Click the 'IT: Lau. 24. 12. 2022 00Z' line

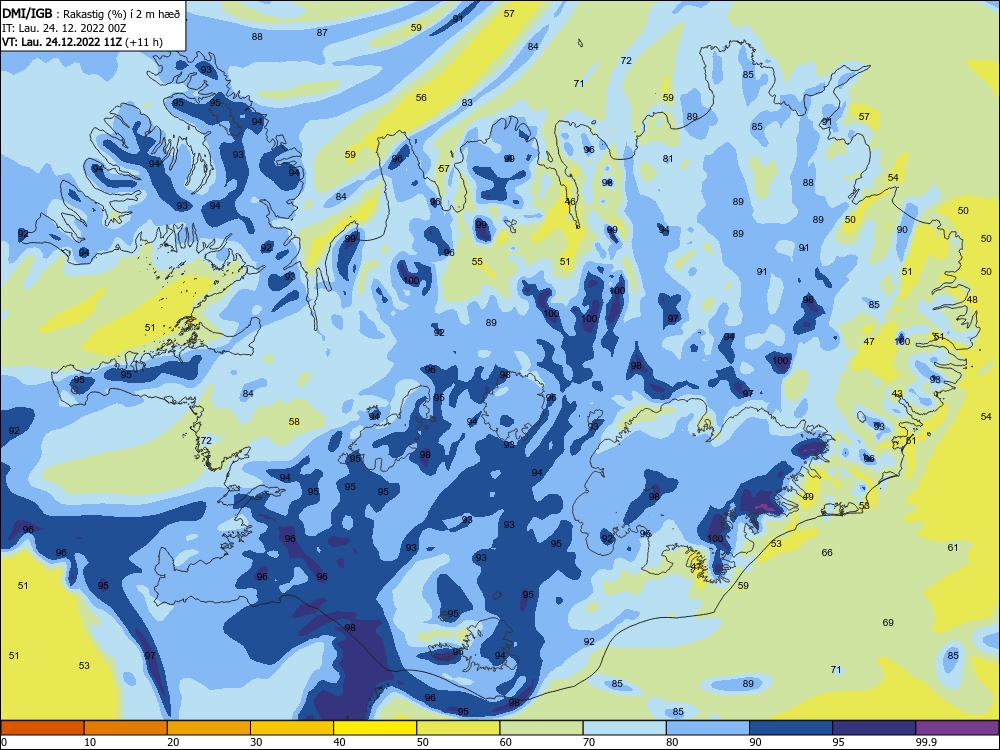pyautogui.click(x=64, y=28)
